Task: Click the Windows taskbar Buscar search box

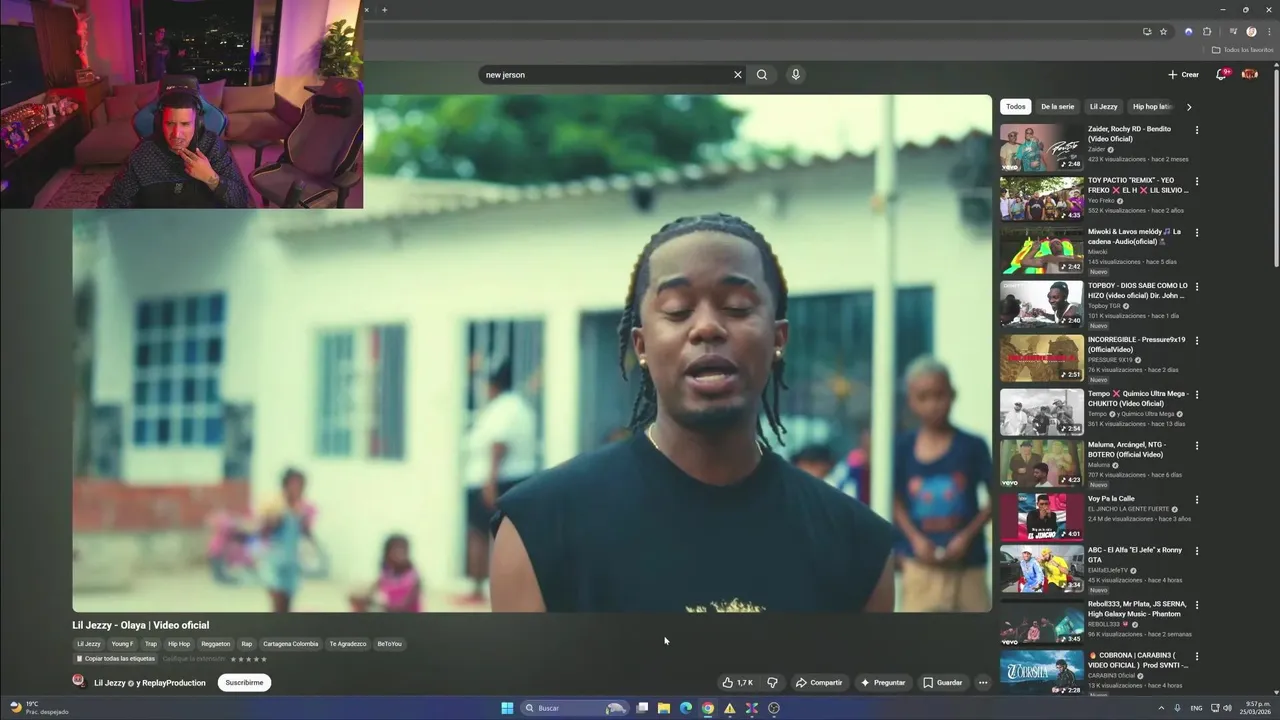Action: point(575,708)
